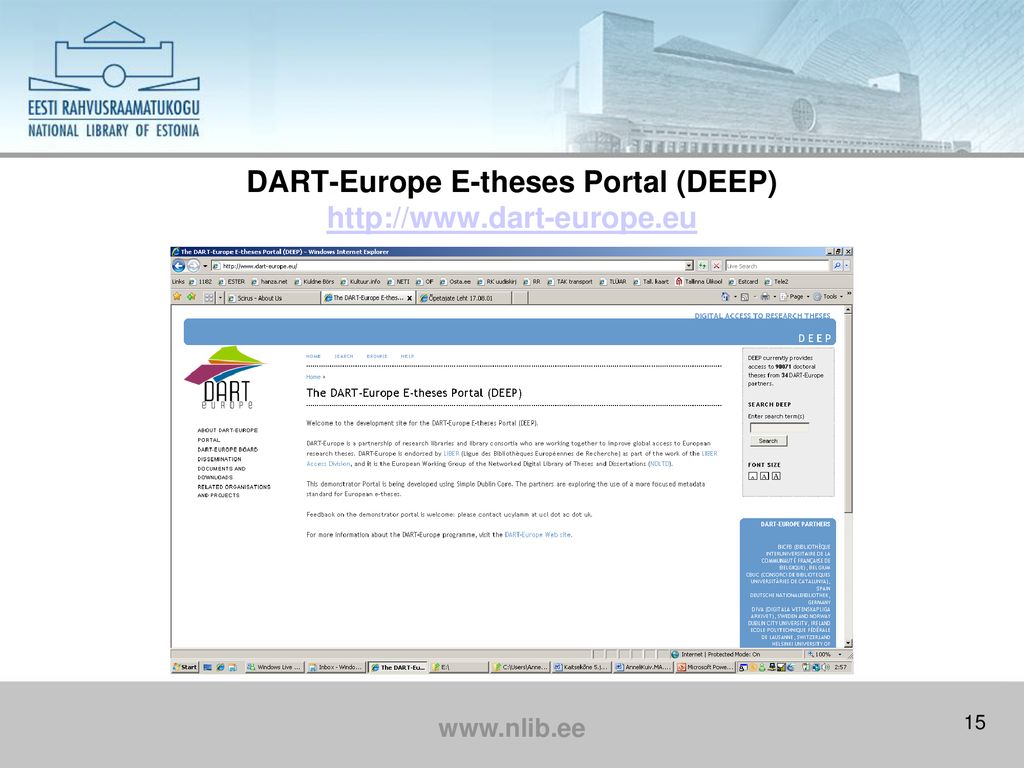The image size is (1024, 768).
Task: Click Tallinna Ülikool links bar favorite
Action: (x=699, y=281)
